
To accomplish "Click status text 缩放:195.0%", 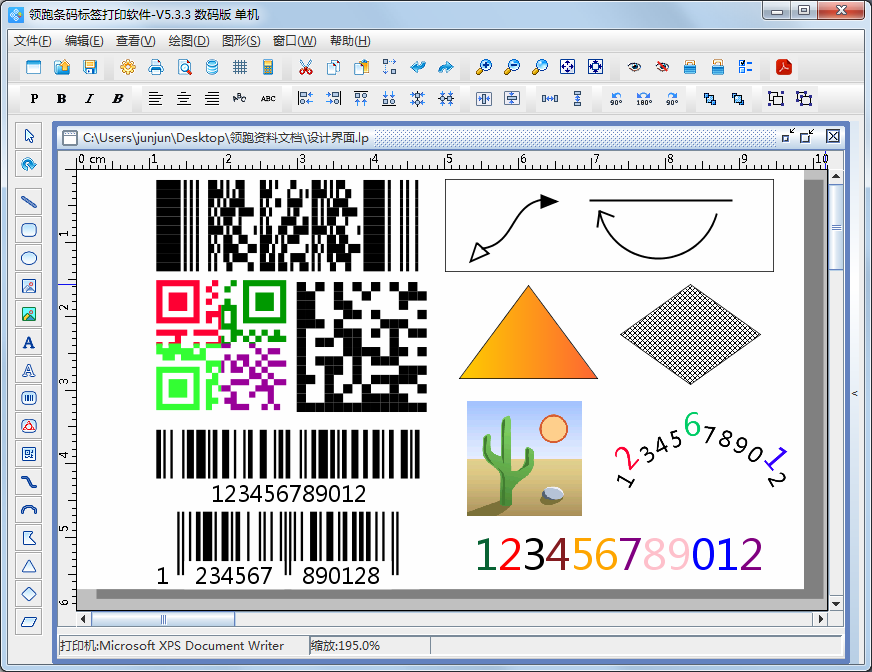I will pyautogui.click(x=345, y=646).
